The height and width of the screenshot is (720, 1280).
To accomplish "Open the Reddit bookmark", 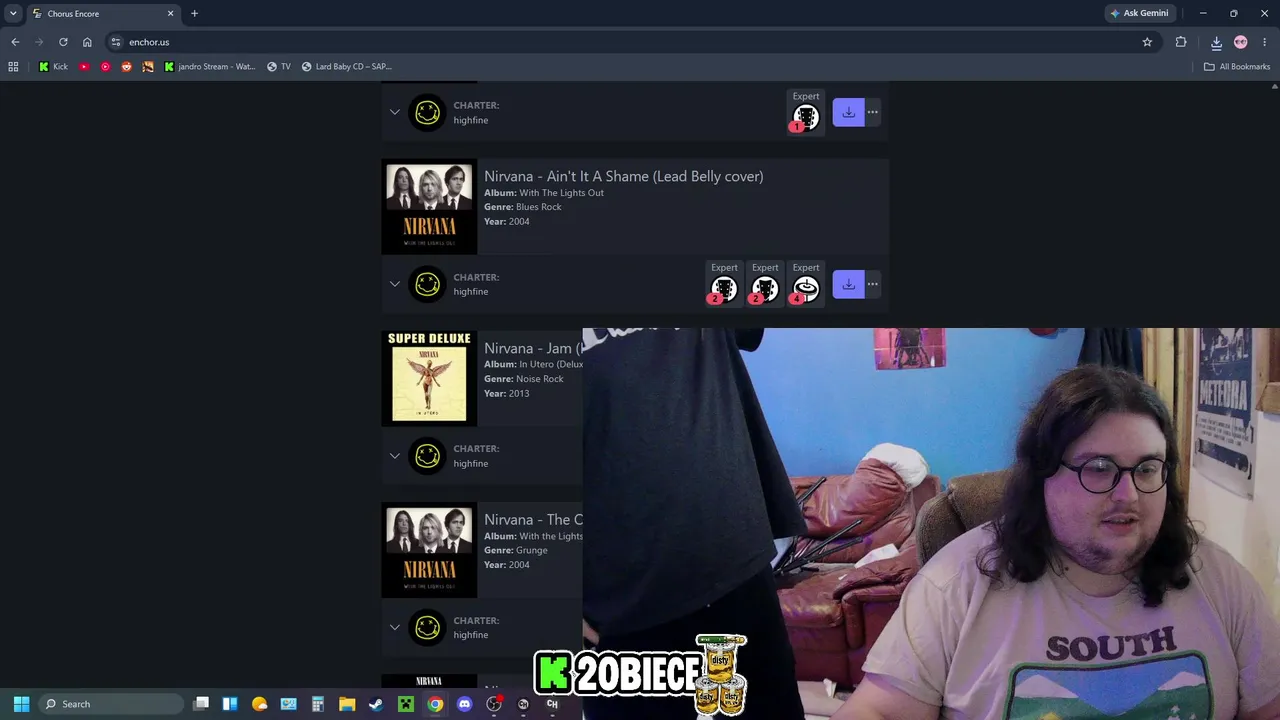I will pos(126,67).
